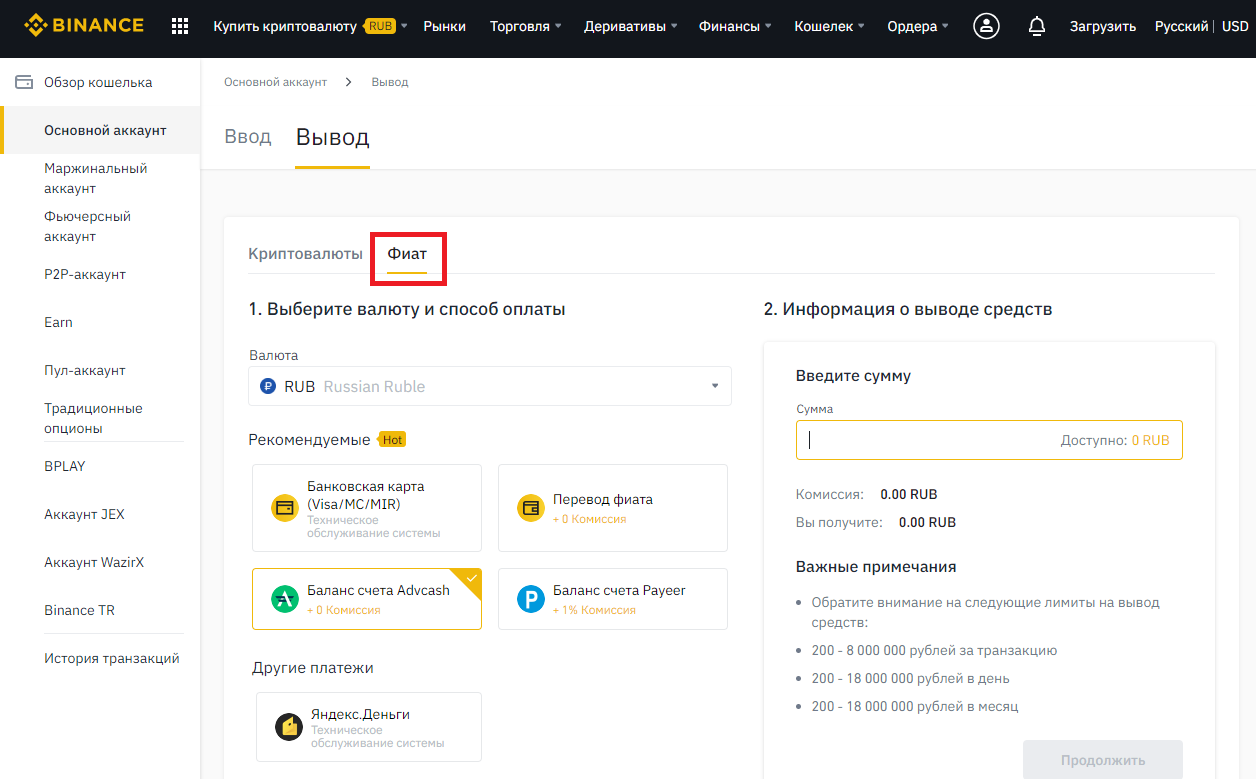This screenshot has height=779, width=1256.
Task: Open the notifications bell
Action: 1037,26
